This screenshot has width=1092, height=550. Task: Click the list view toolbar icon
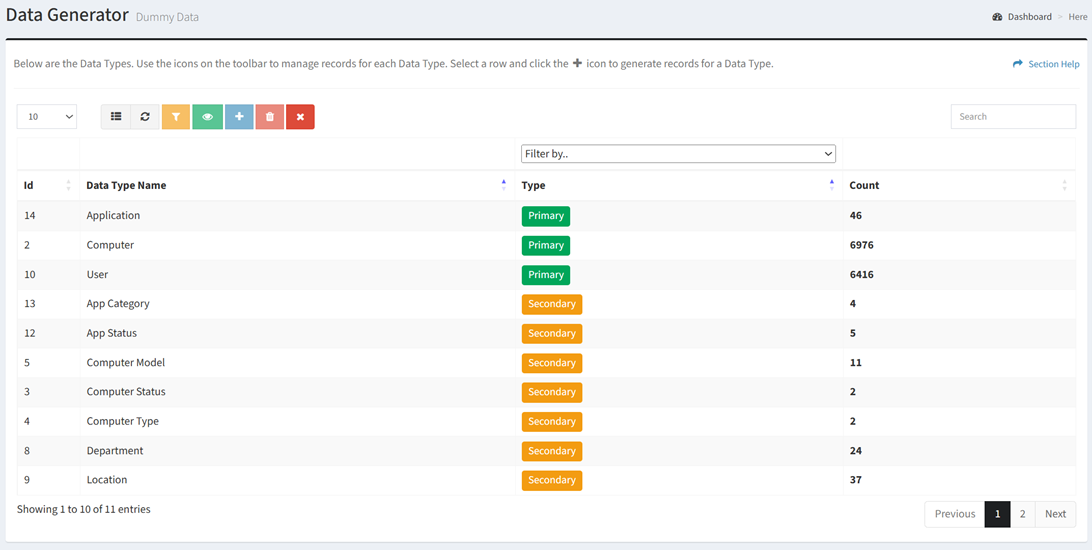116,117
